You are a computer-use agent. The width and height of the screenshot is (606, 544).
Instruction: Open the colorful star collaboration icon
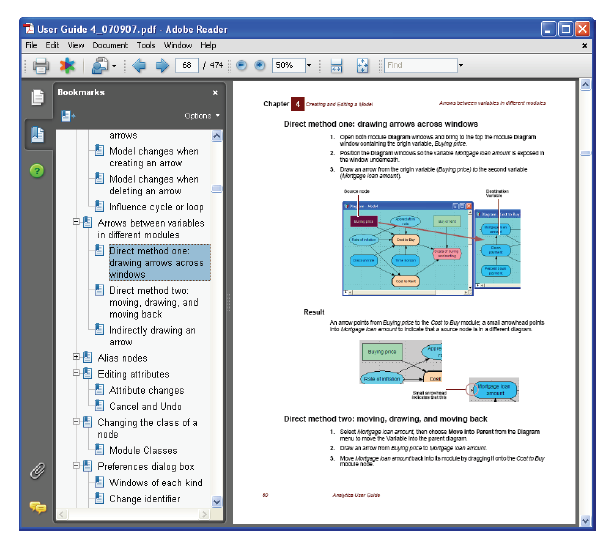pos(67,65)
